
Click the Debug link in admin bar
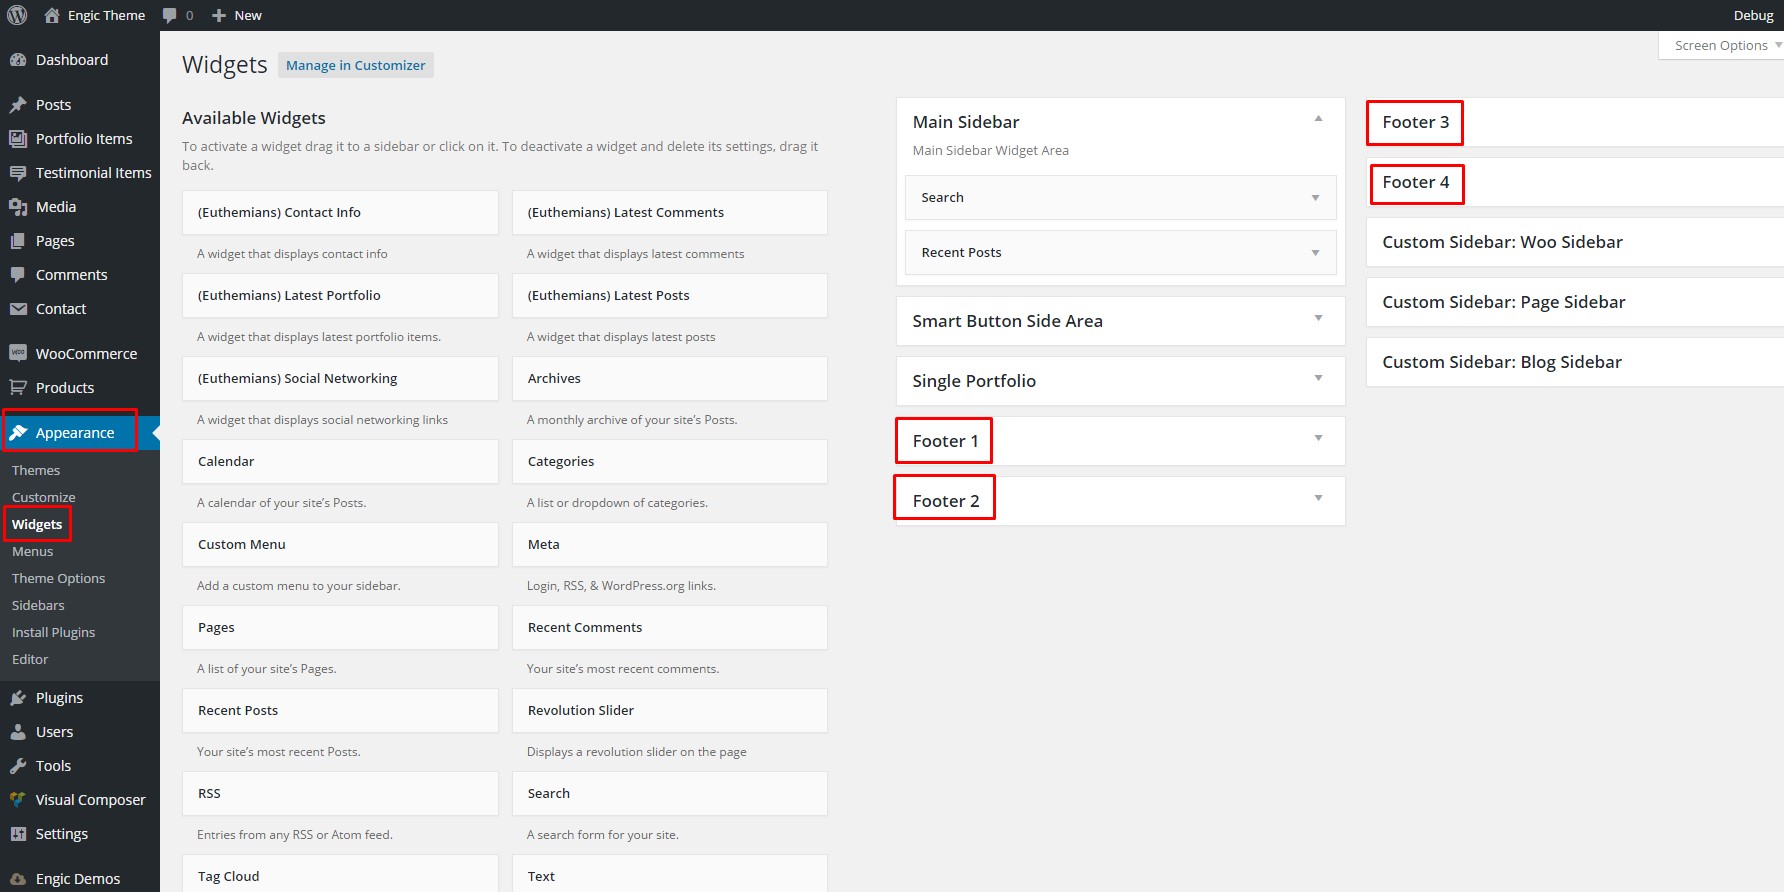pos(1753,15)
